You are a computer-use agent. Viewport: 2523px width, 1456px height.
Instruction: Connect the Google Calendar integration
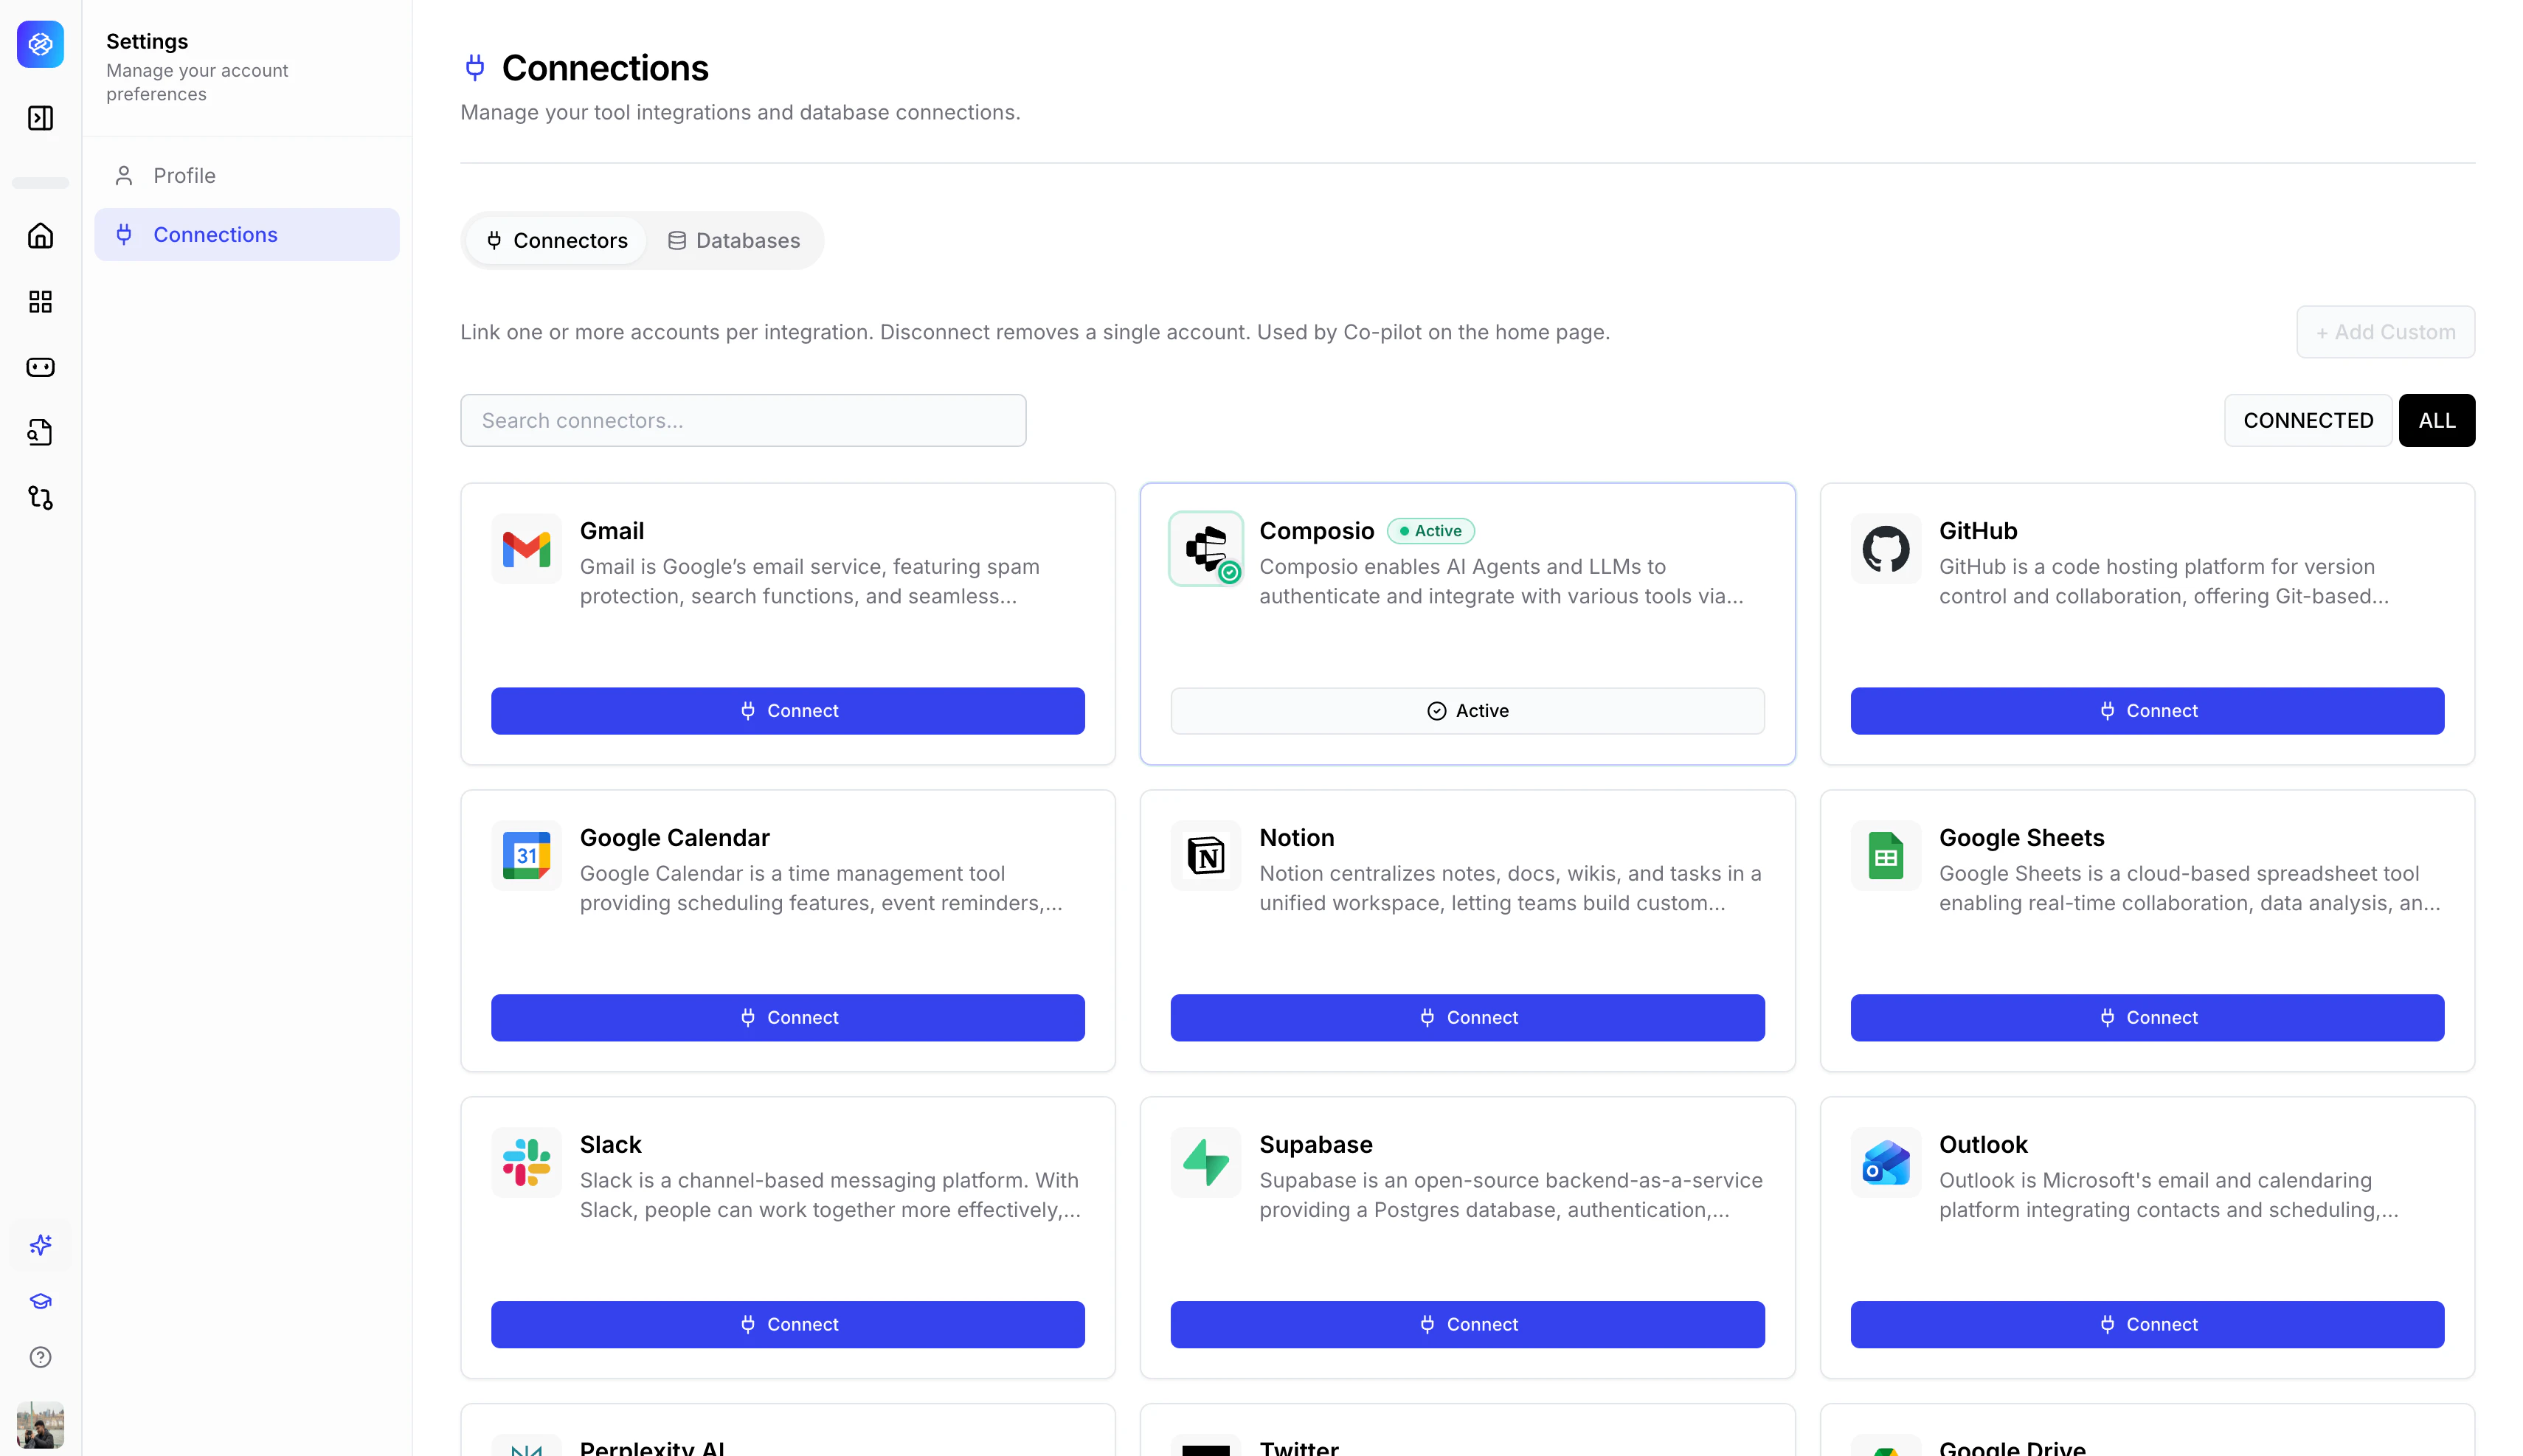click(788, 1018)
